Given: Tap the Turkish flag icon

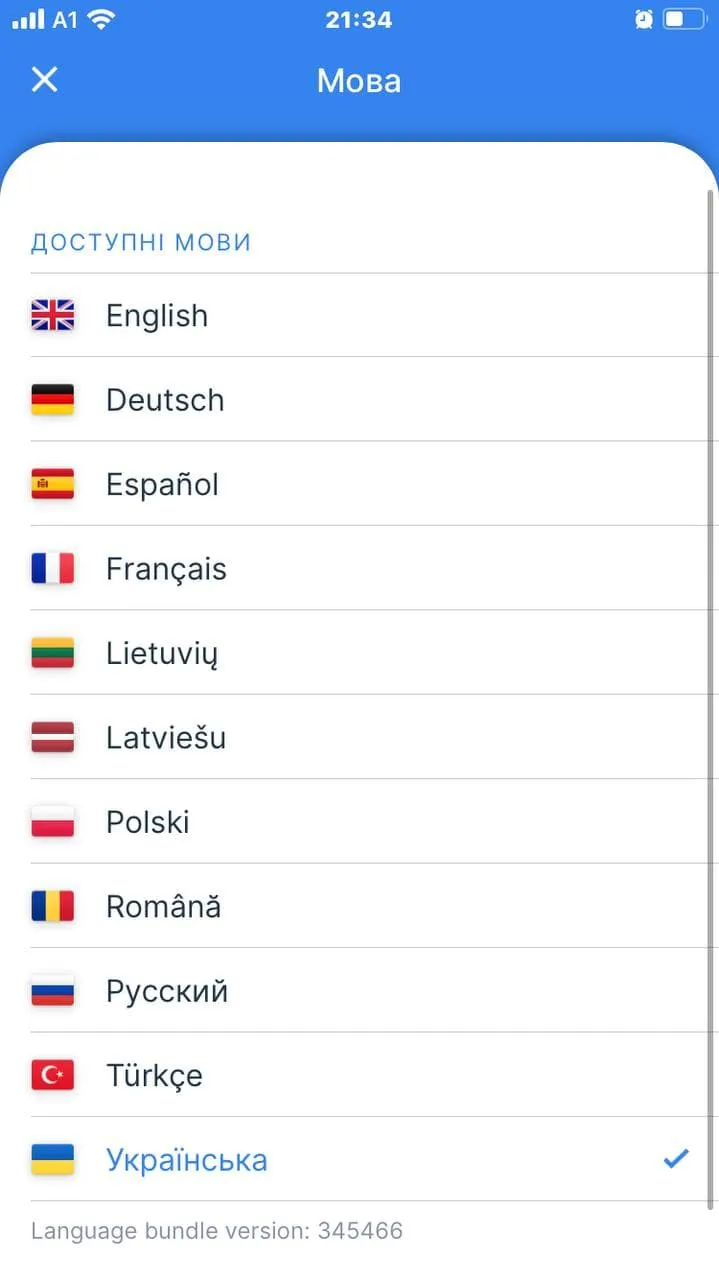Looking at the screenshot, I should tap(53, 1076).
